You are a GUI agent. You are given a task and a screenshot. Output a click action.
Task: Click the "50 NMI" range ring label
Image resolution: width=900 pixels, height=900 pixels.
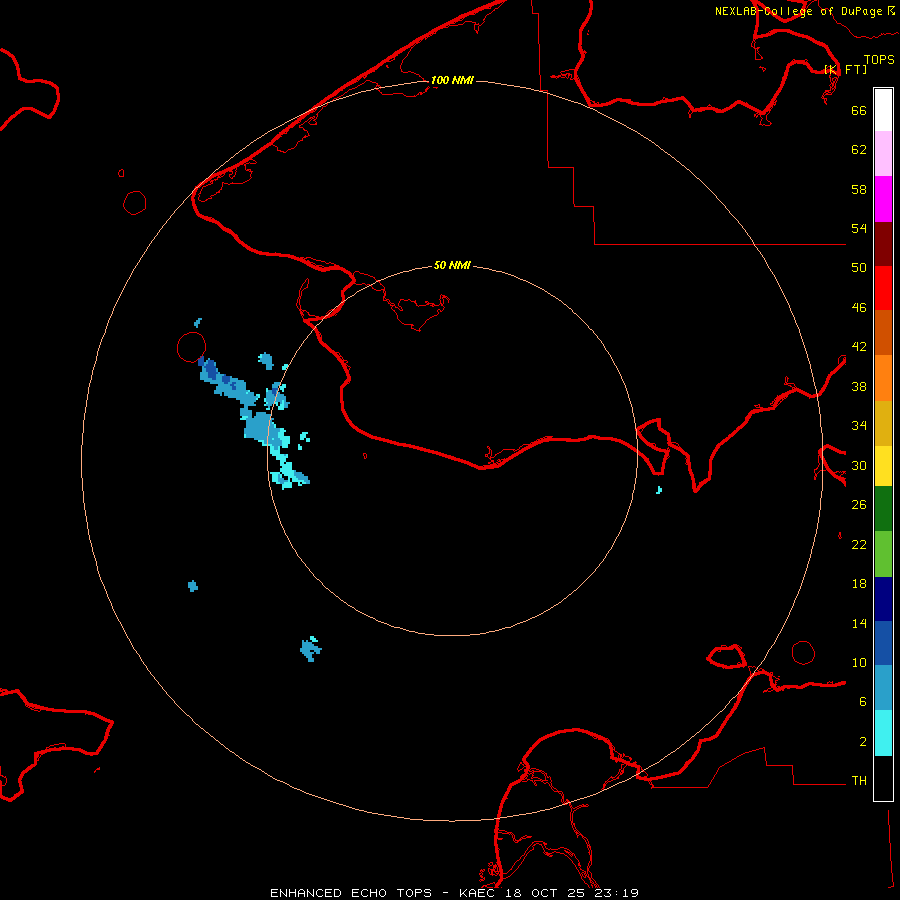click(x=452, y=265)
